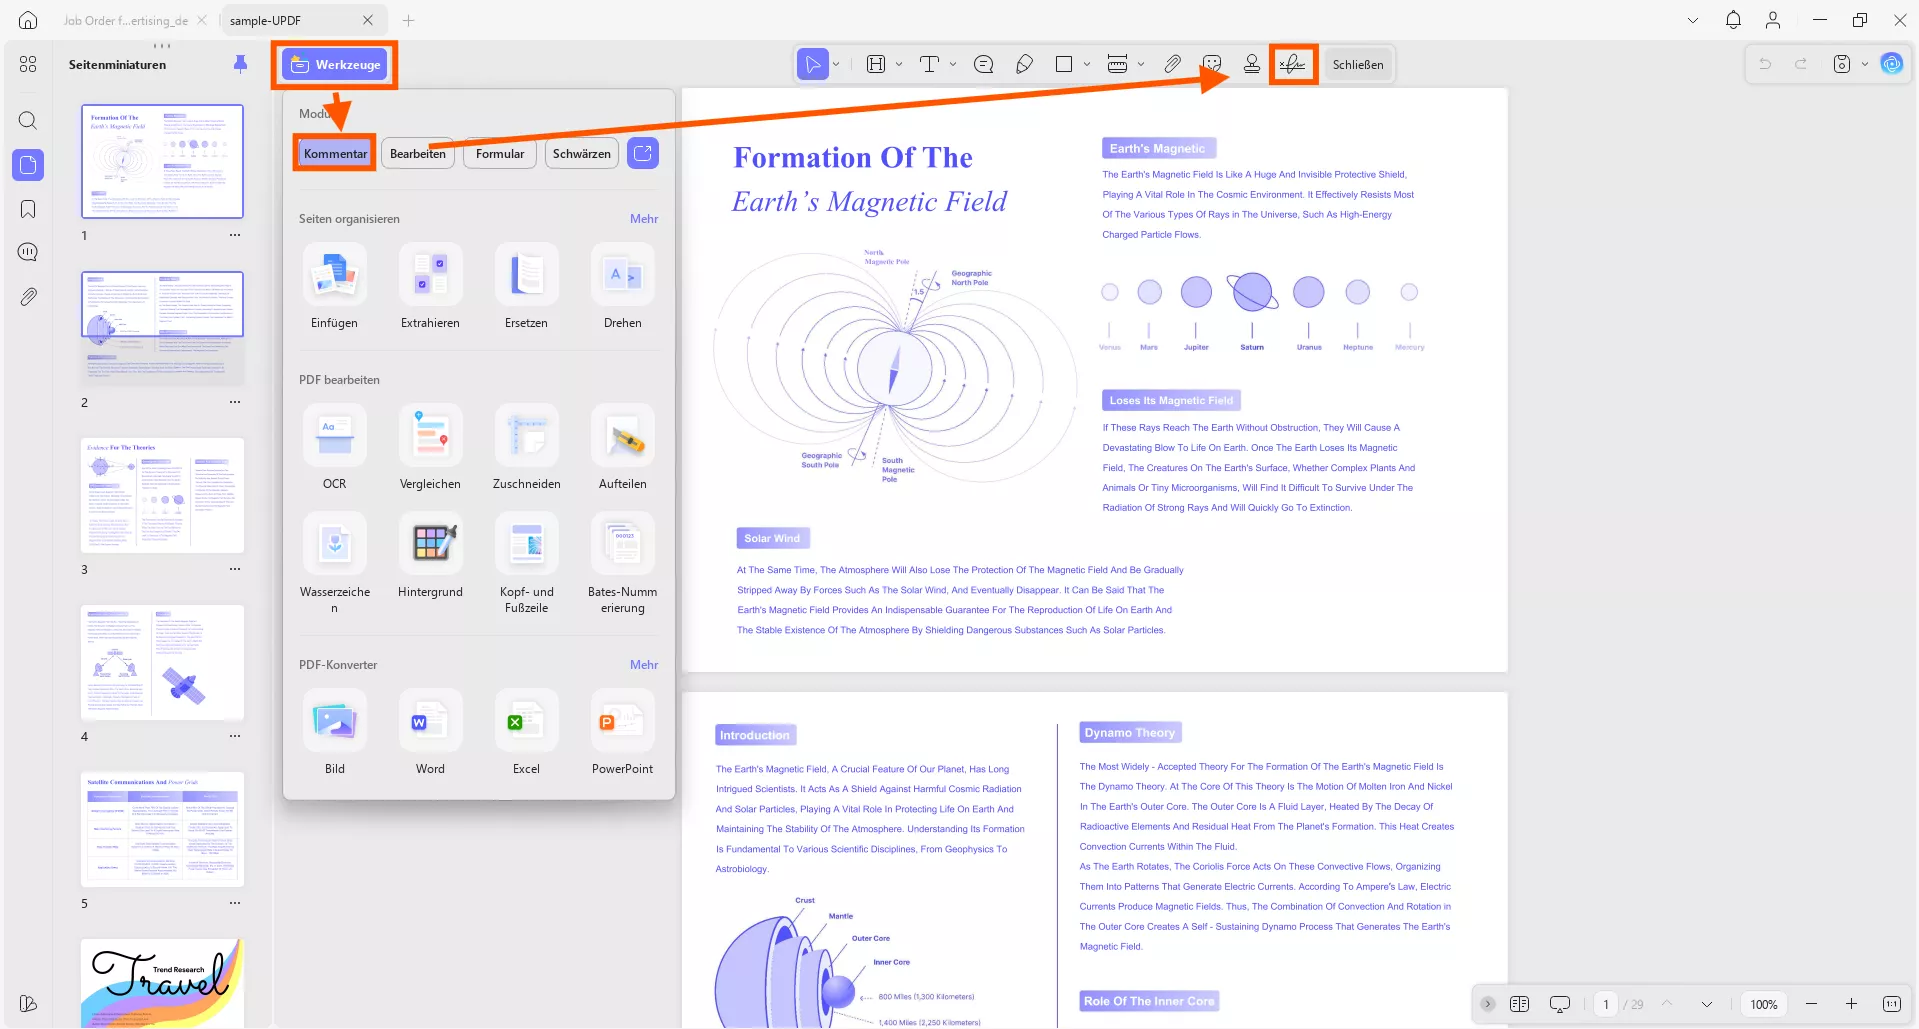The height and width of the screenshot is (1029, 1919).
Task: Open options menu for page 1 thumbnail
Action: coord(235,236)
